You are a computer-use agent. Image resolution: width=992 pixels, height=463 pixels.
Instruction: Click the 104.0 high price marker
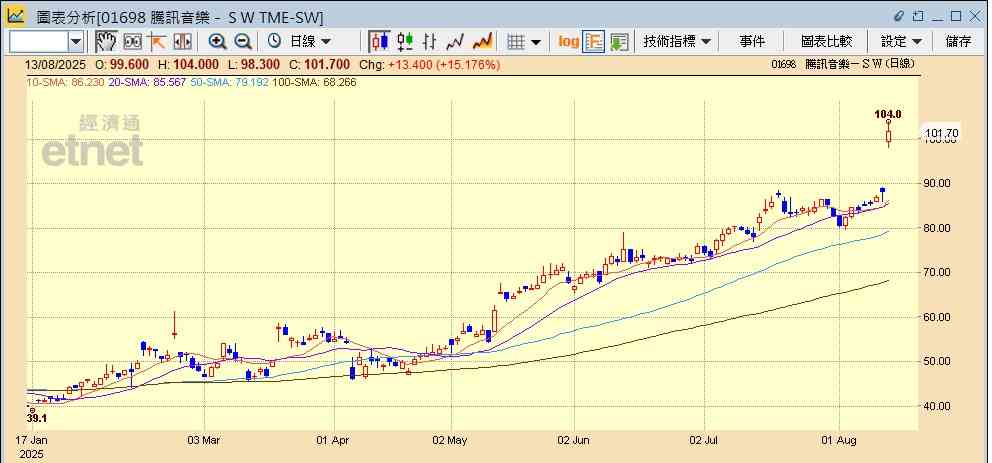point(888,114)
